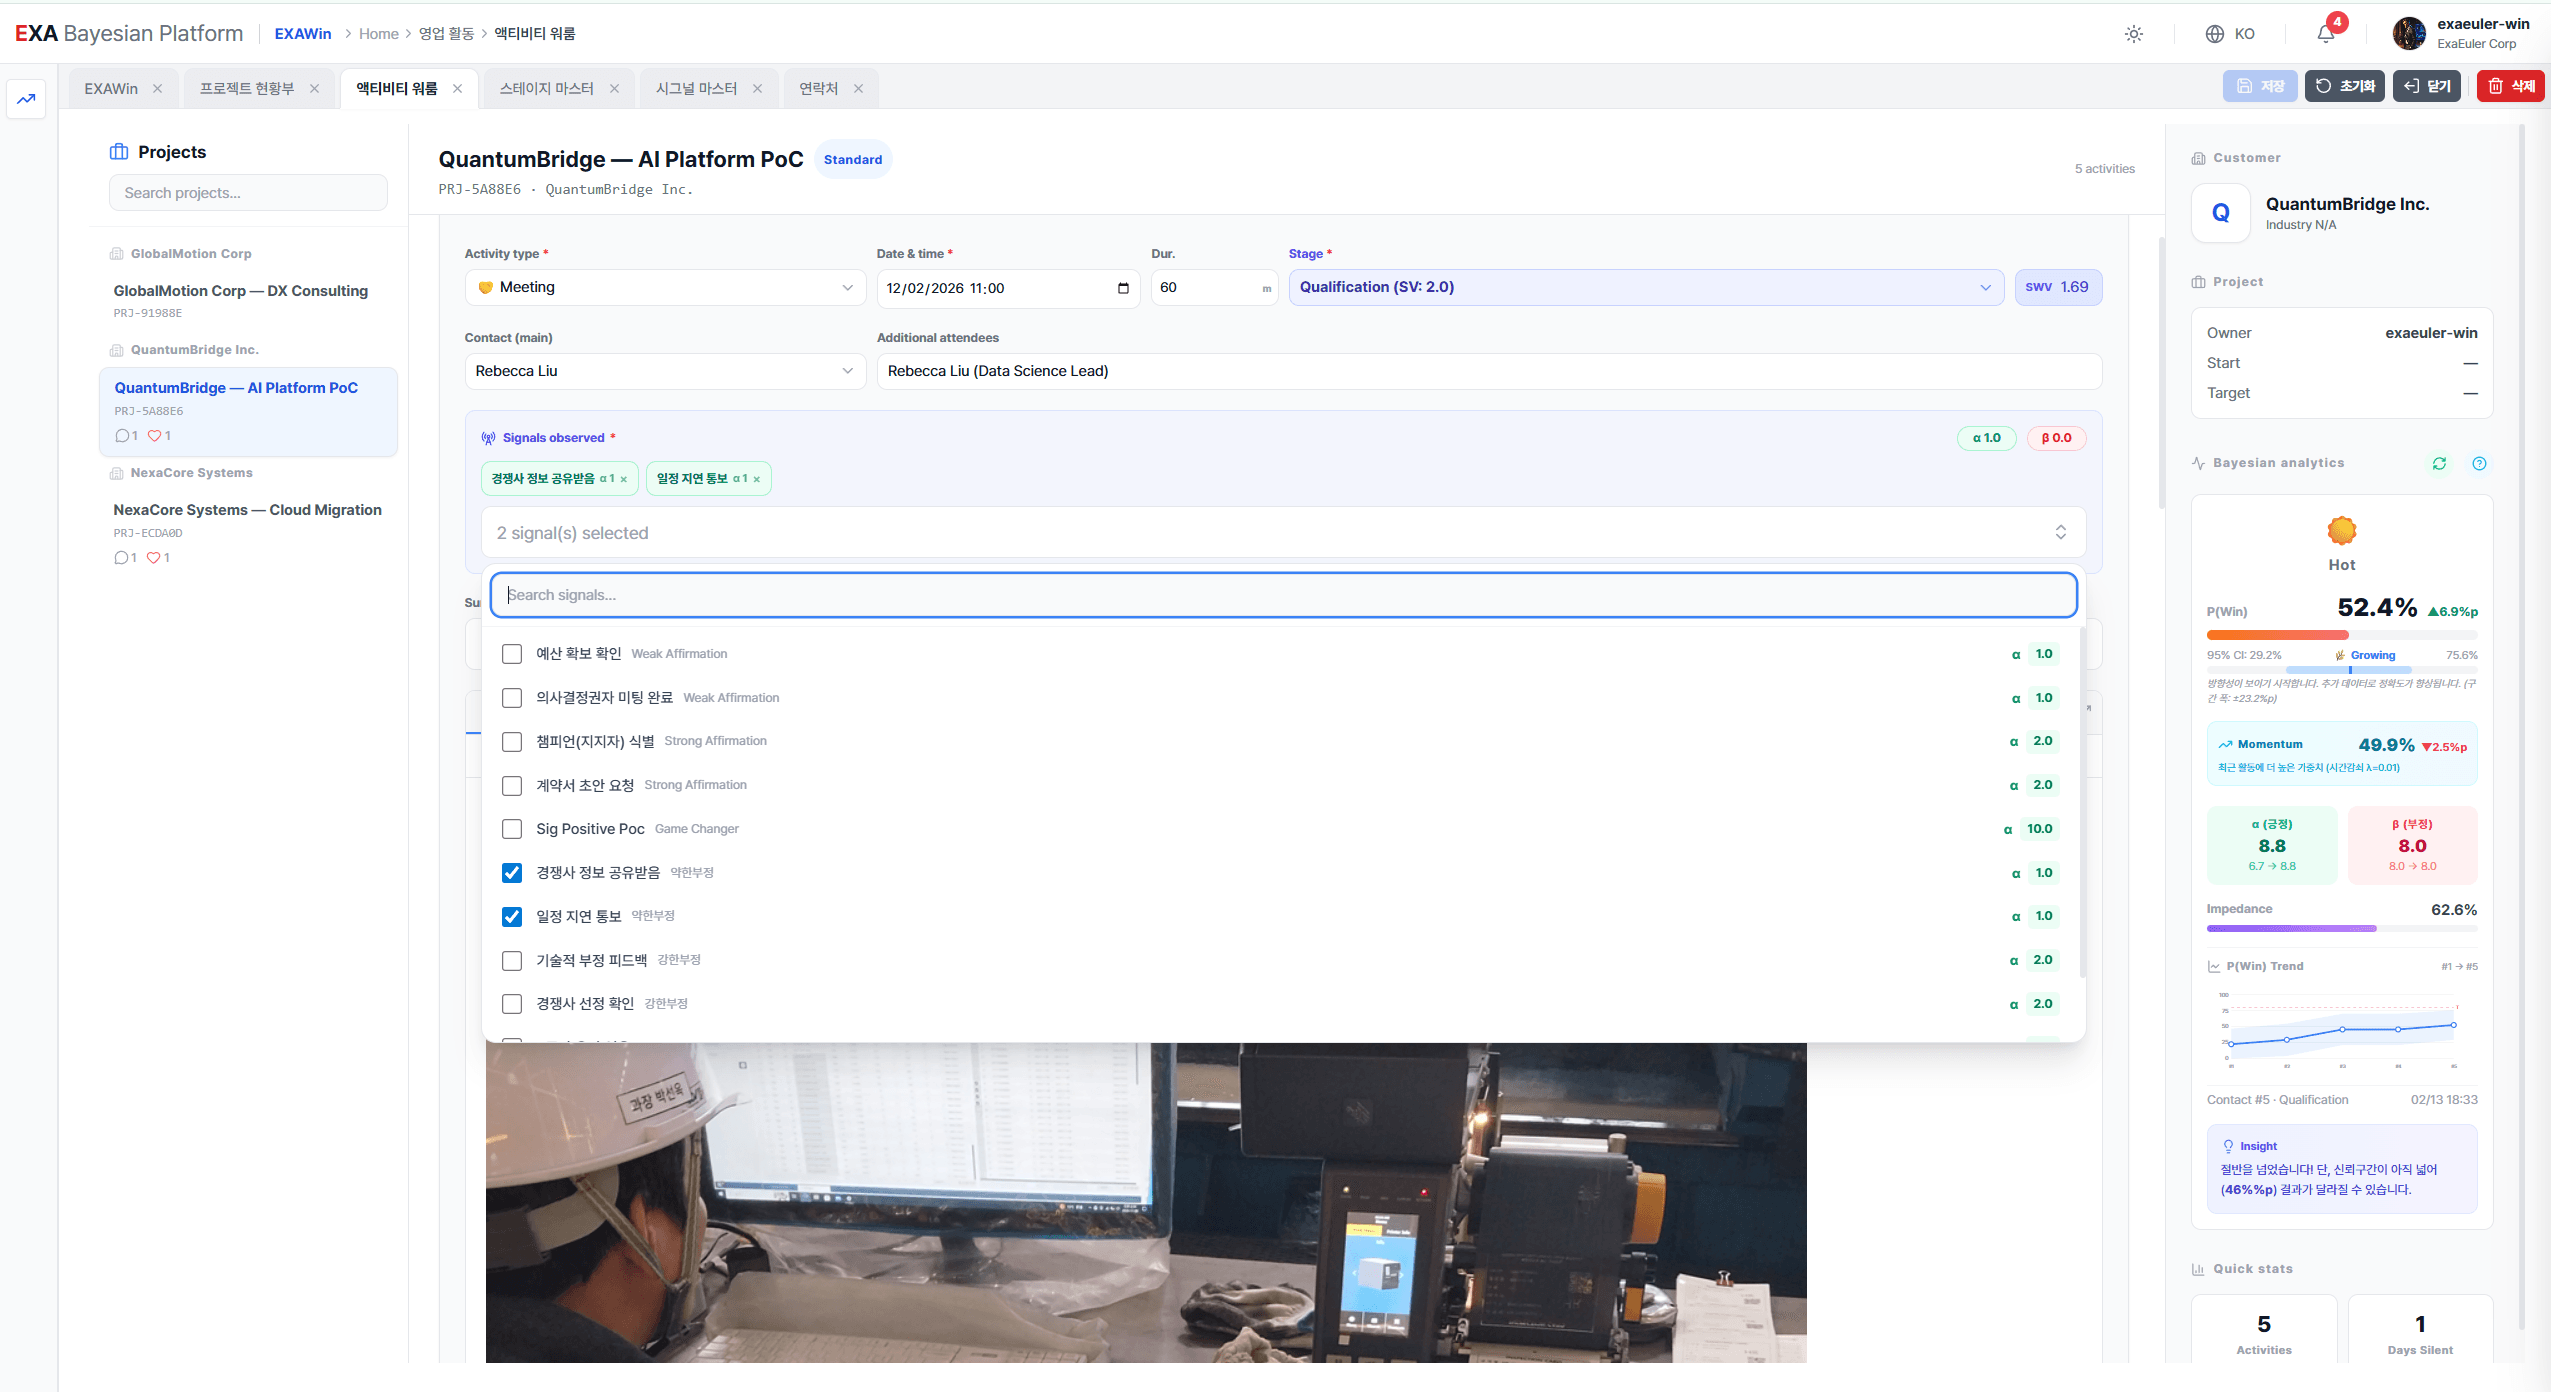Check the Sig Positive Poc Game Changer signal
Viewport: 2551px width, 1392px height.
[512, 829]
